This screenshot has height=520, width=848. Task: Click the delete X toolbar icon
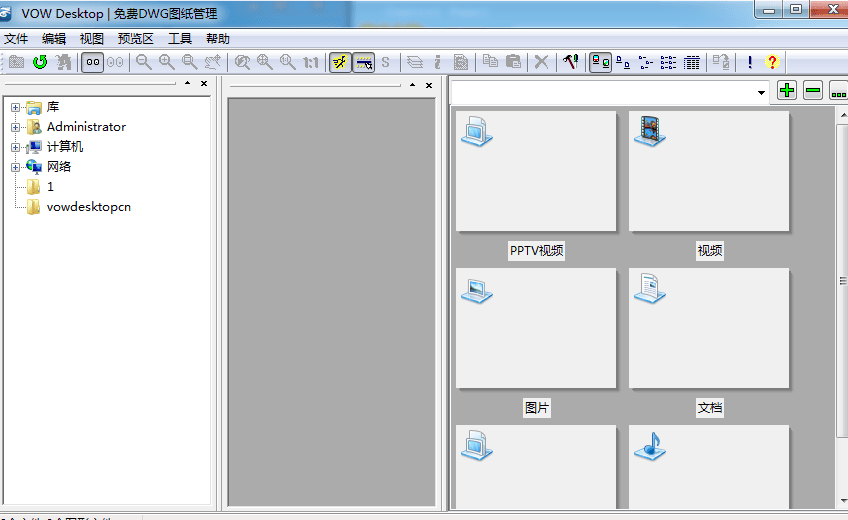point(541,62)
